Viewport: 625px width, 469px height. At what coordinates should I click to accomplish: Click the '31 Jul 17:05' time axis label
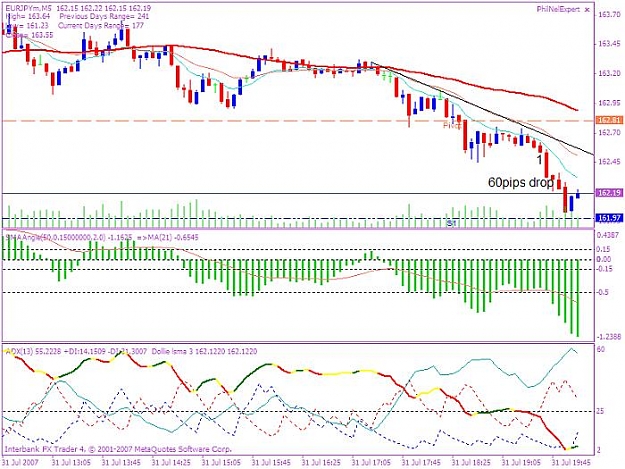point(371,463)
